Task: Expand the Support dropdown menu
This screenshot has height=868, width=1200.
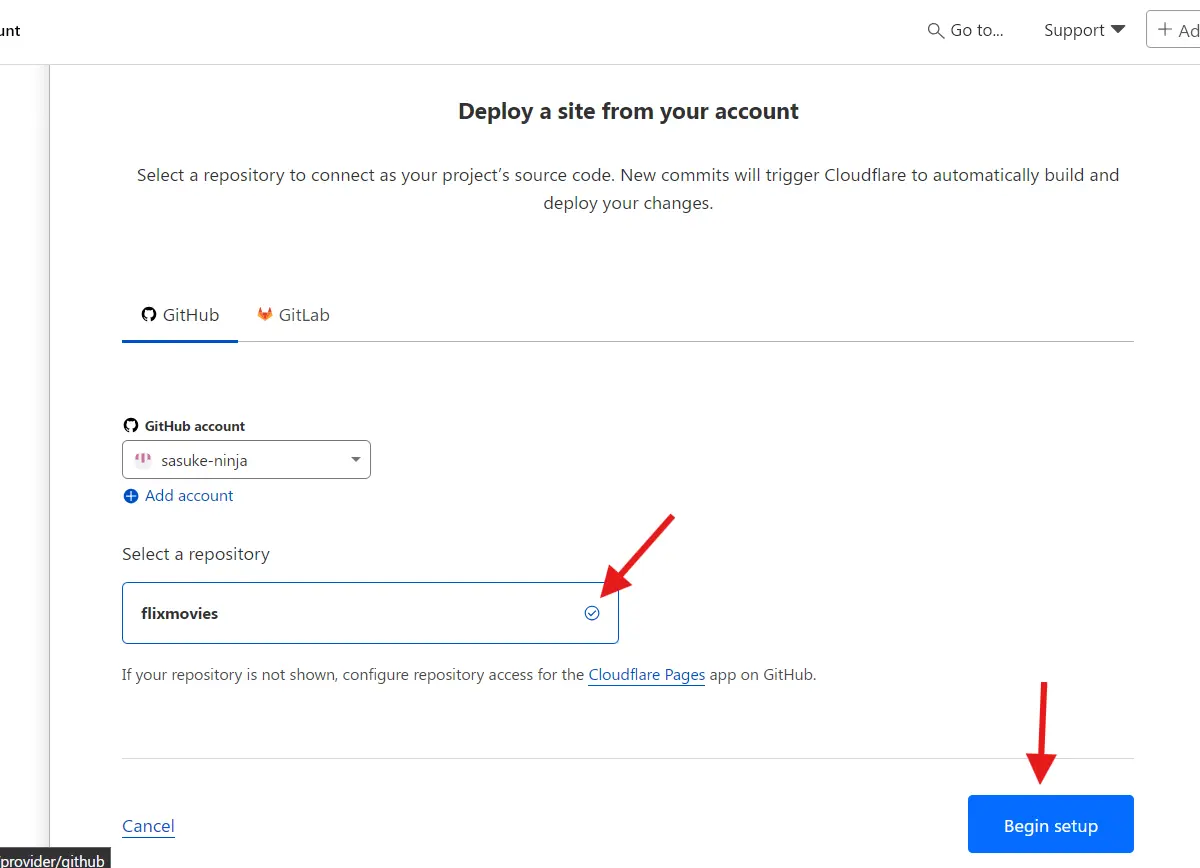Action: (x=1084, y=30)
